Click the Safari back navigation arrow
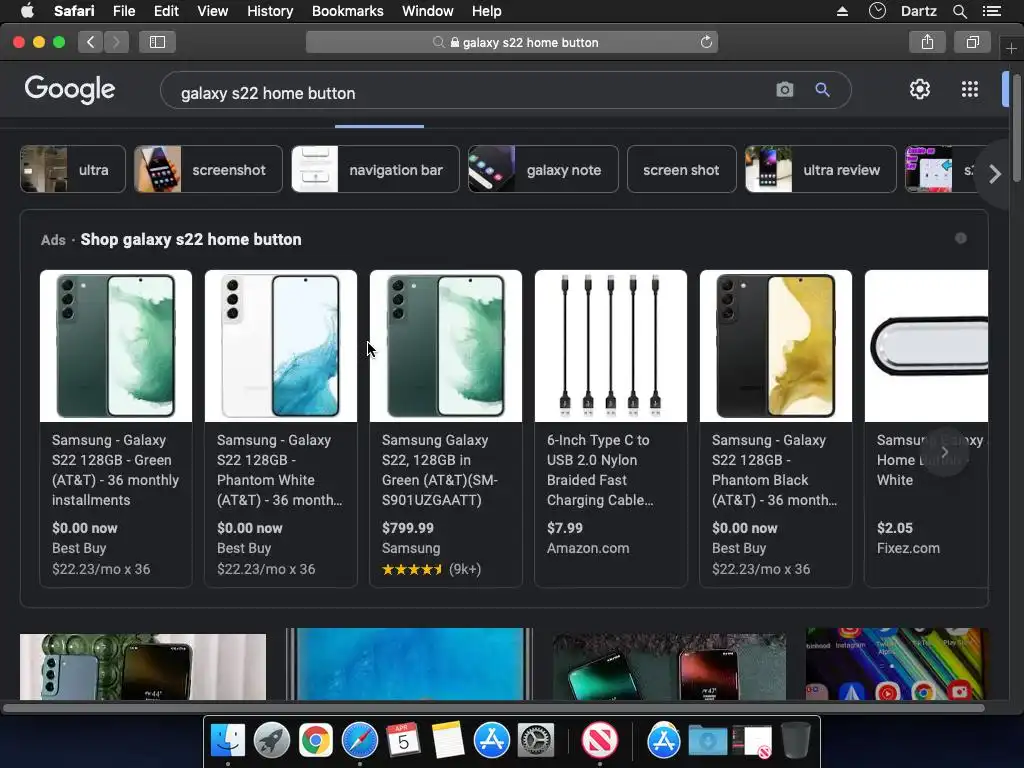Screen dimensions: 1024x768 click(91, 42)
